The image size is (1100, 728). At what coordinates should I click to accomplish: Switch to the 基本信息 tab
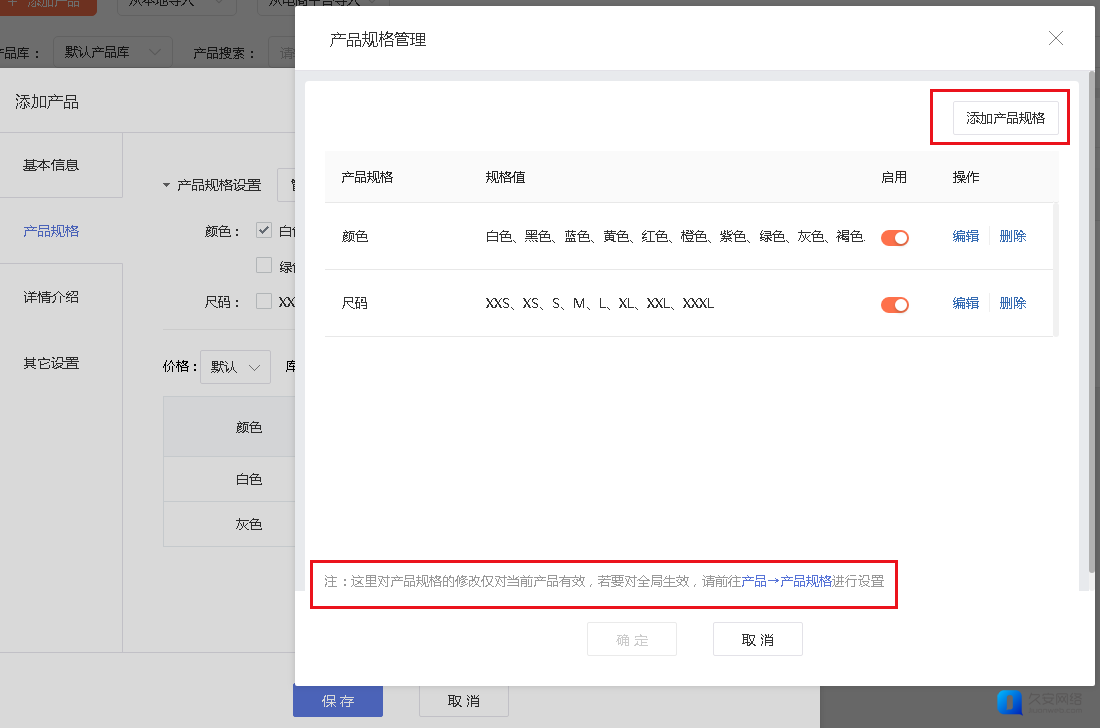pos(51,166)
